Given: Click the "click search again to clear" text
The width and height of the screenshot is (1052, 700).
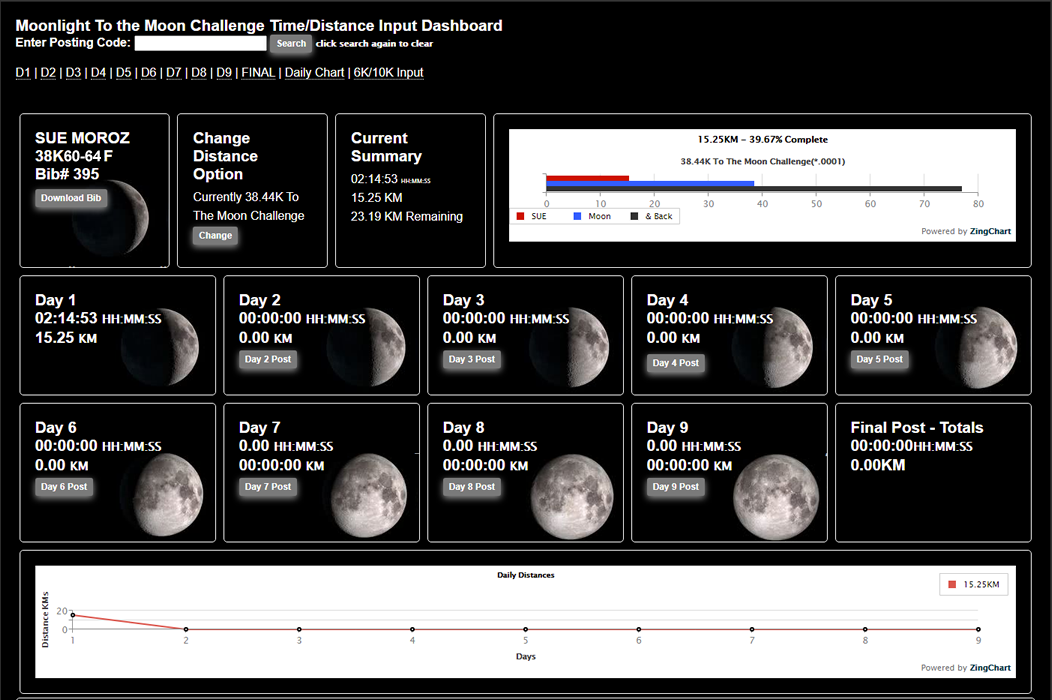Looking at the screenshot, I should click(374, 44).
